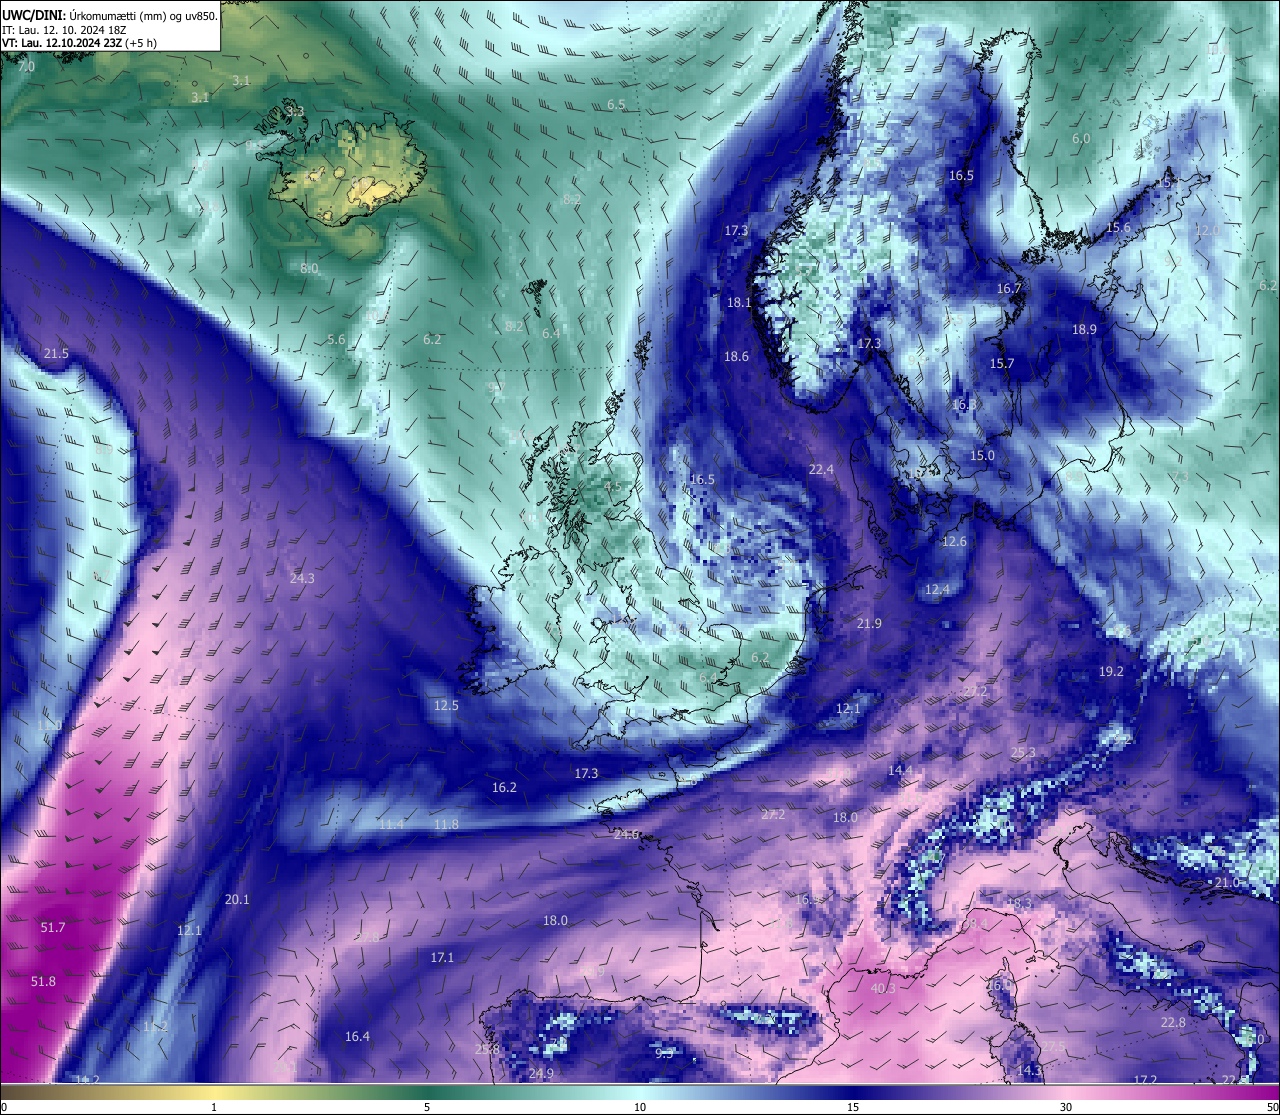Click the 18.1 value label
This screenshot has width=1280, height=1115.
click(x=739, y=303)
